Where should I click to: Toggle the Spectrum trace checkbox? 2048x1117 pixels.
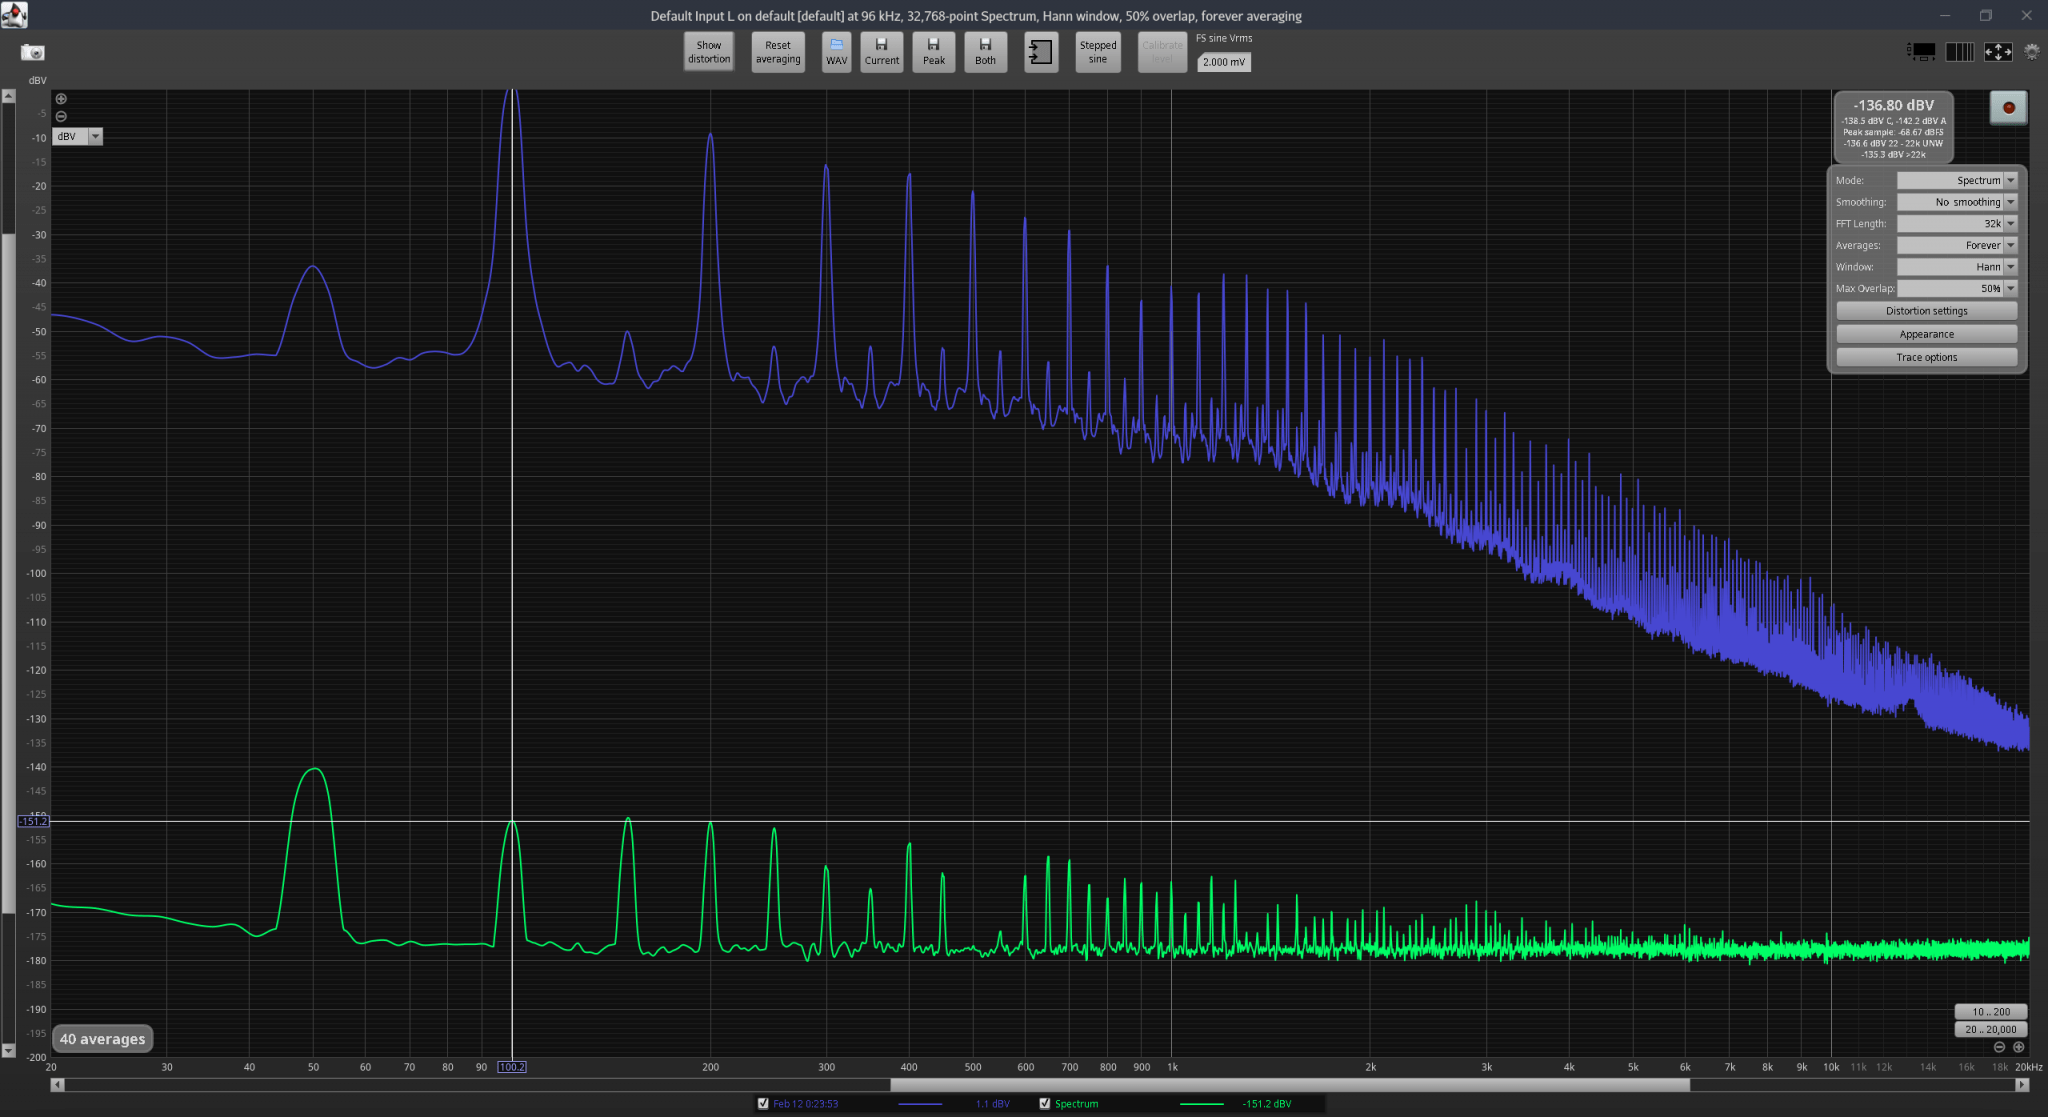(x=1045, y=1104)
